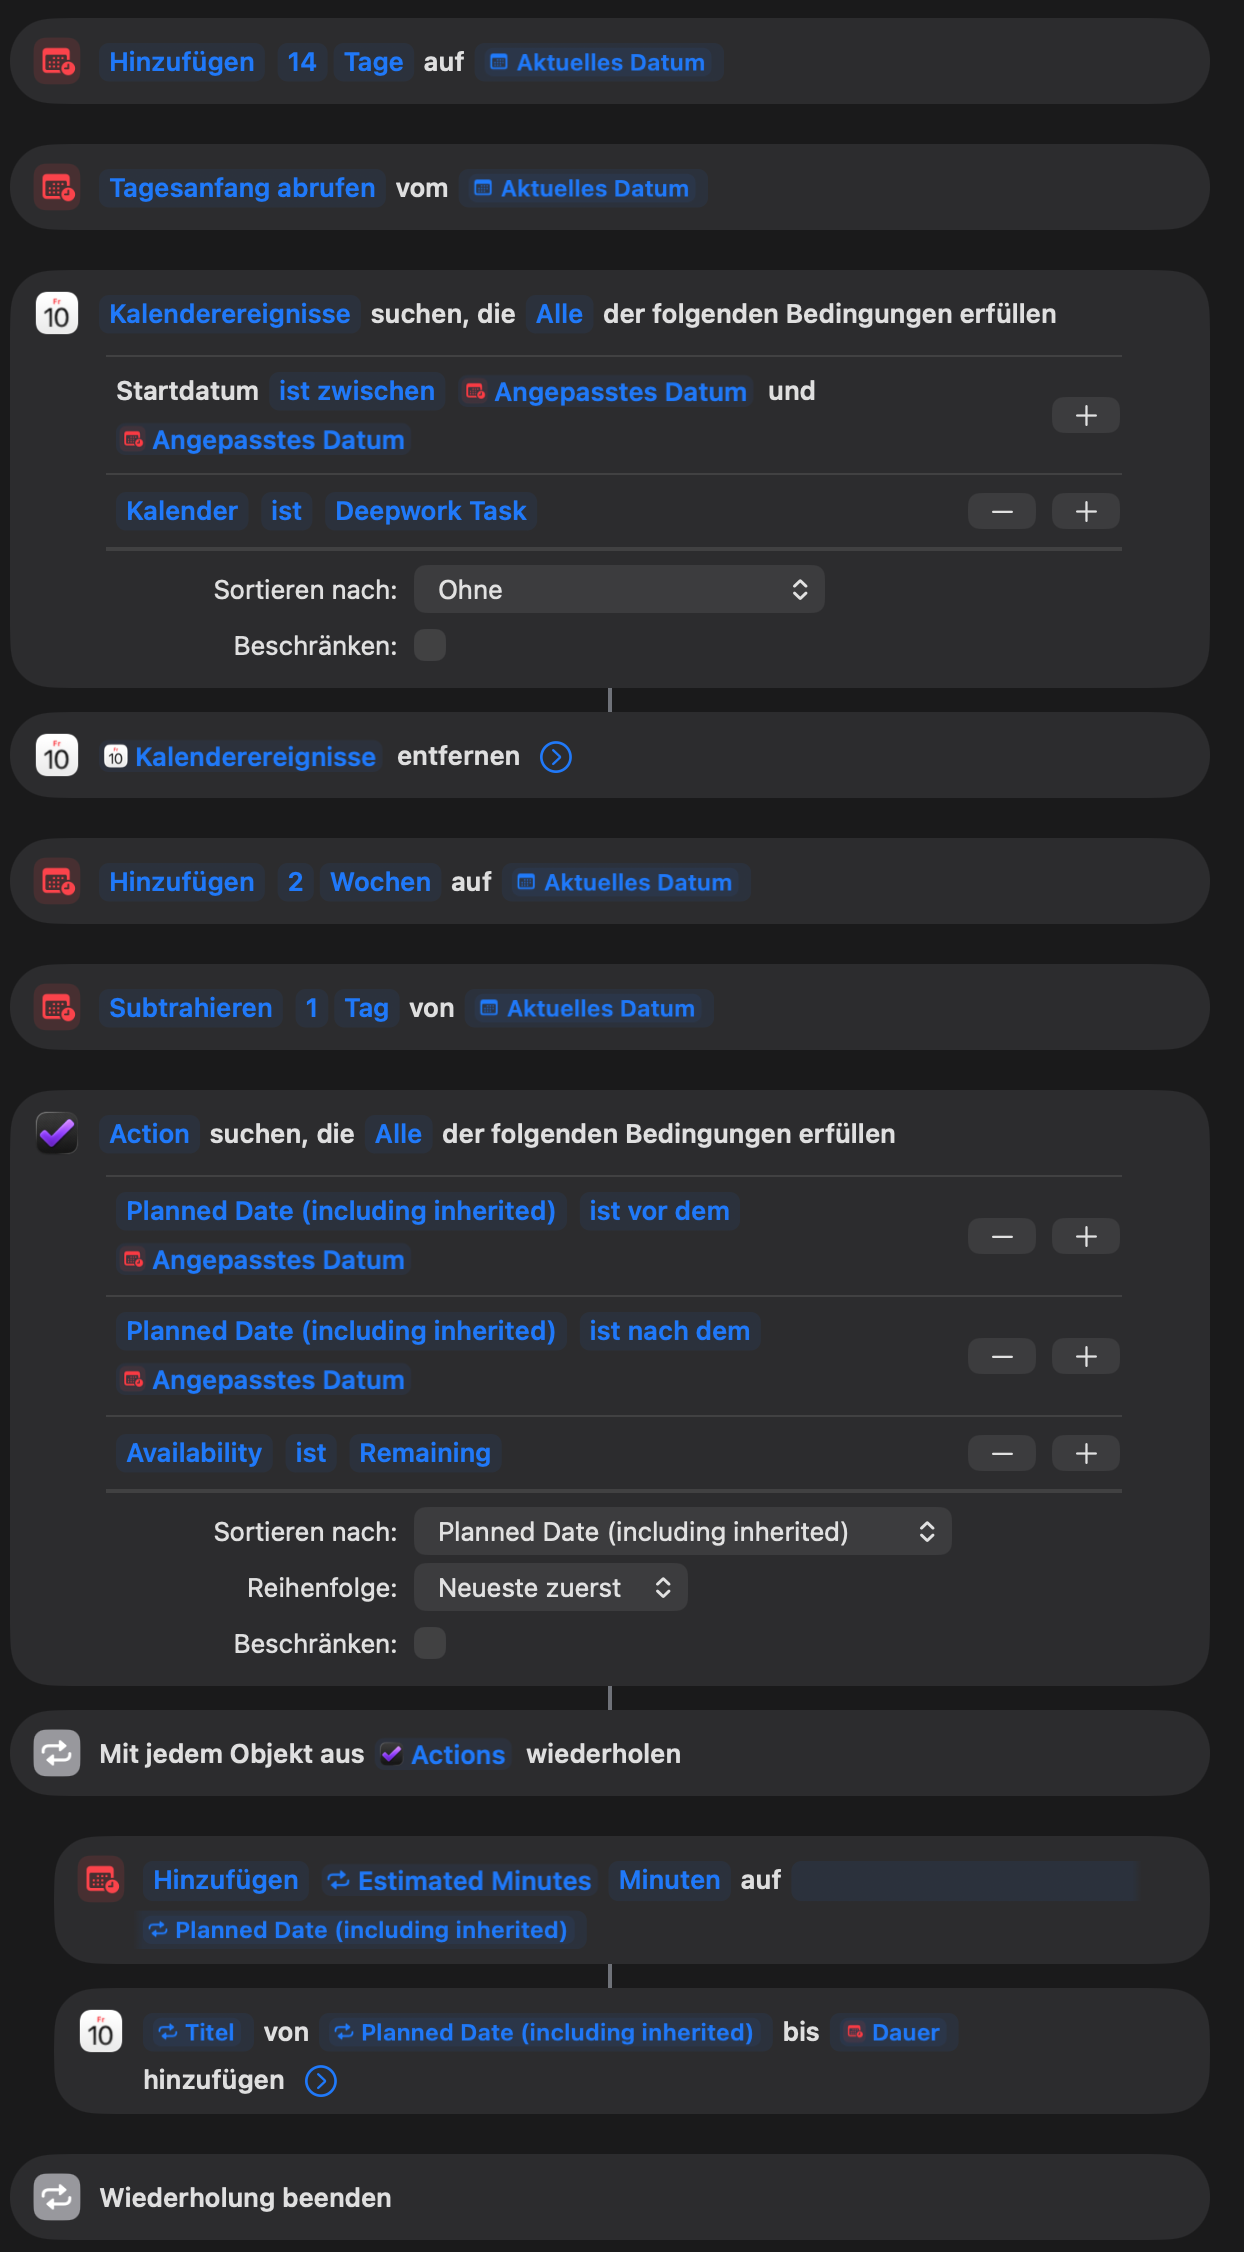Expand options of 'Kalenderereignisse entfernen' action
1244x2252 pixels.
point(556,757)
